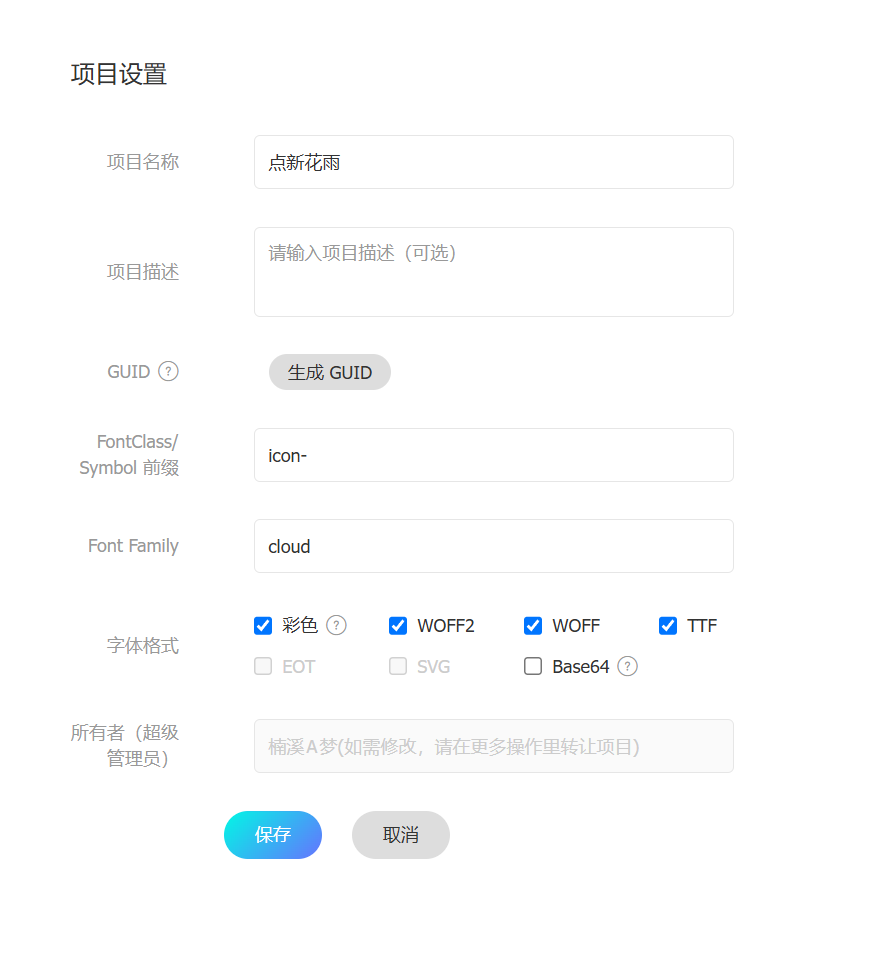The width and height of the screenshot is (878, 966).
Task: Click the 项目设置 heading
Action: tap(119, 74)
